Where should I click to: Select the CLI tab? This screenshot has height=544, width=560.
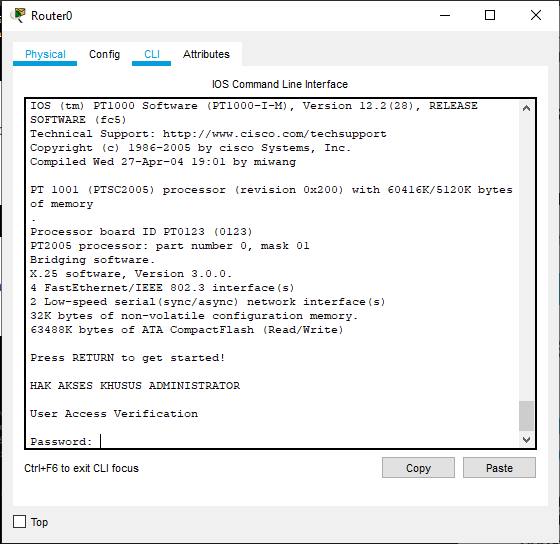tap(151, 54)
